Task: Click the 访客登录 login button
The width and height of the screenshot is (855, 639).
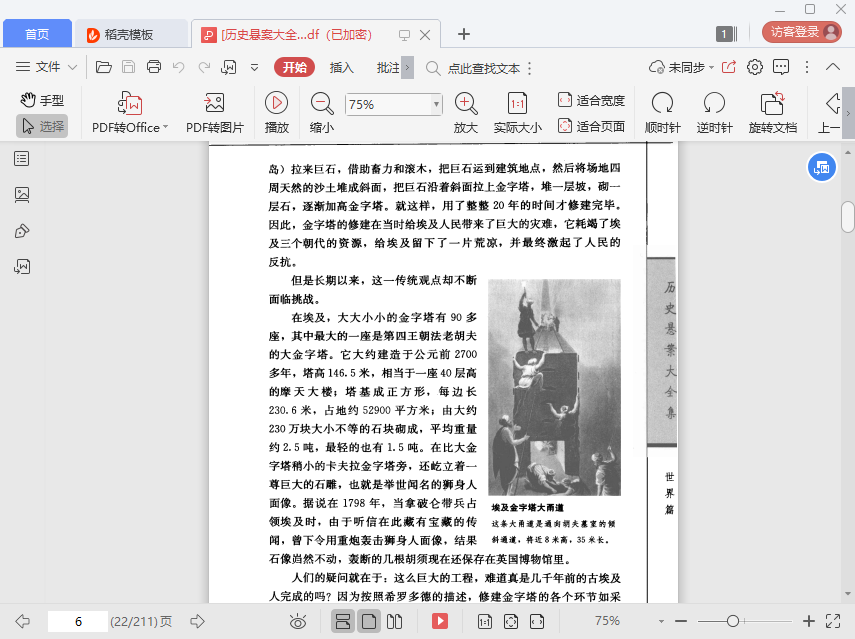Action: click(801, 32)
